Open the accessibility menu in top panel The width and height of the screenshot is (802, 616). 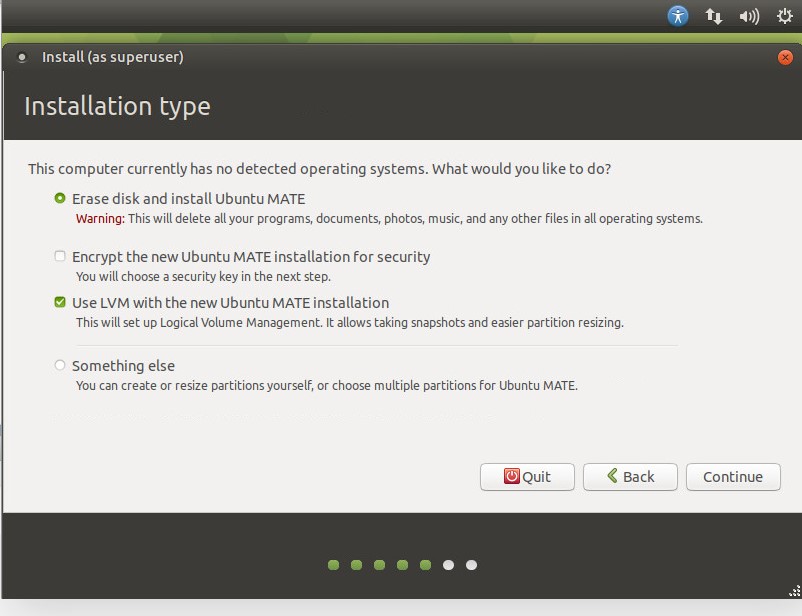point(678,16)
